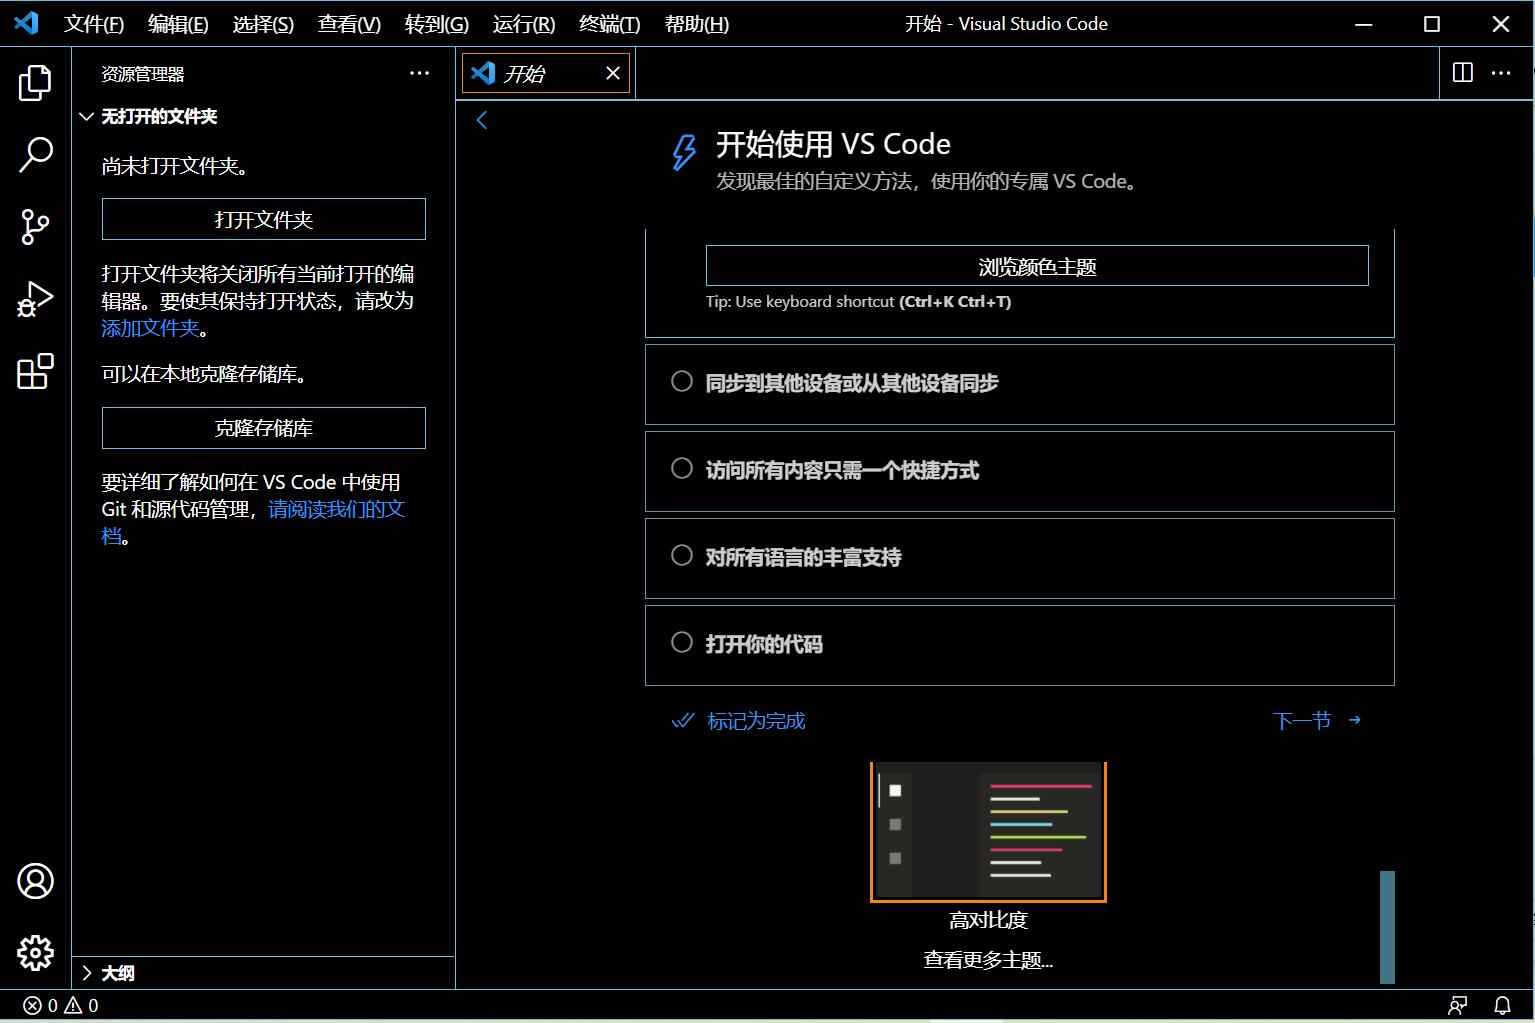Open the 终端(T) menu

[609, 24]
